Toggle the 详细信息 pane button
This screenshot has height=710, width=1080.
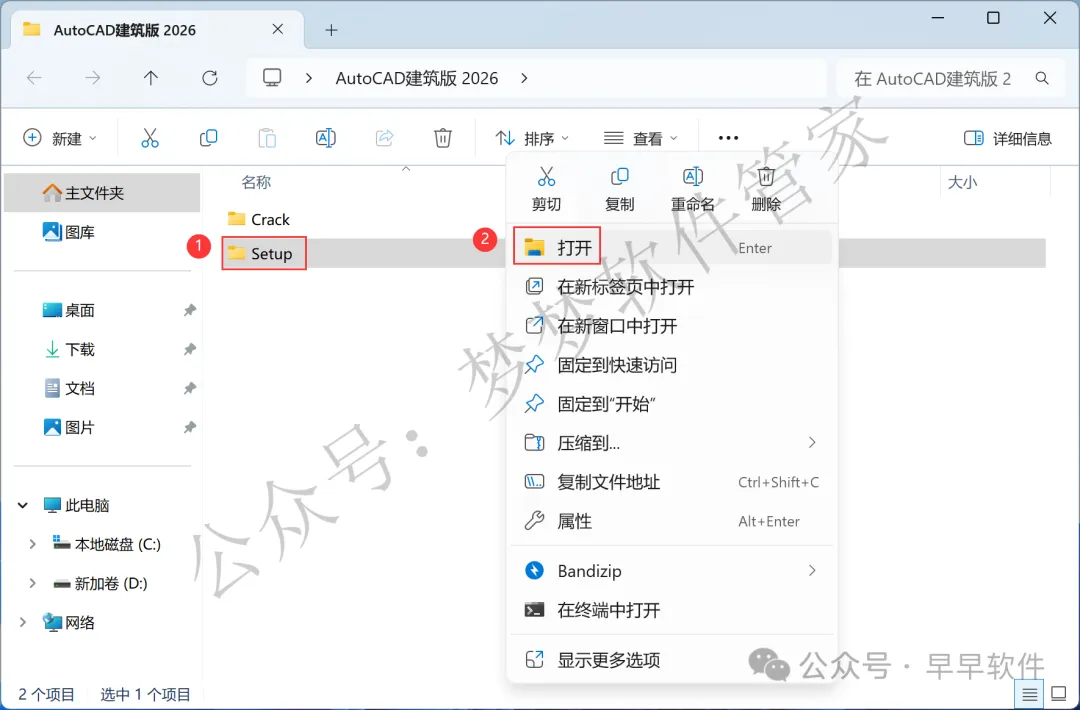(1007, 138)
